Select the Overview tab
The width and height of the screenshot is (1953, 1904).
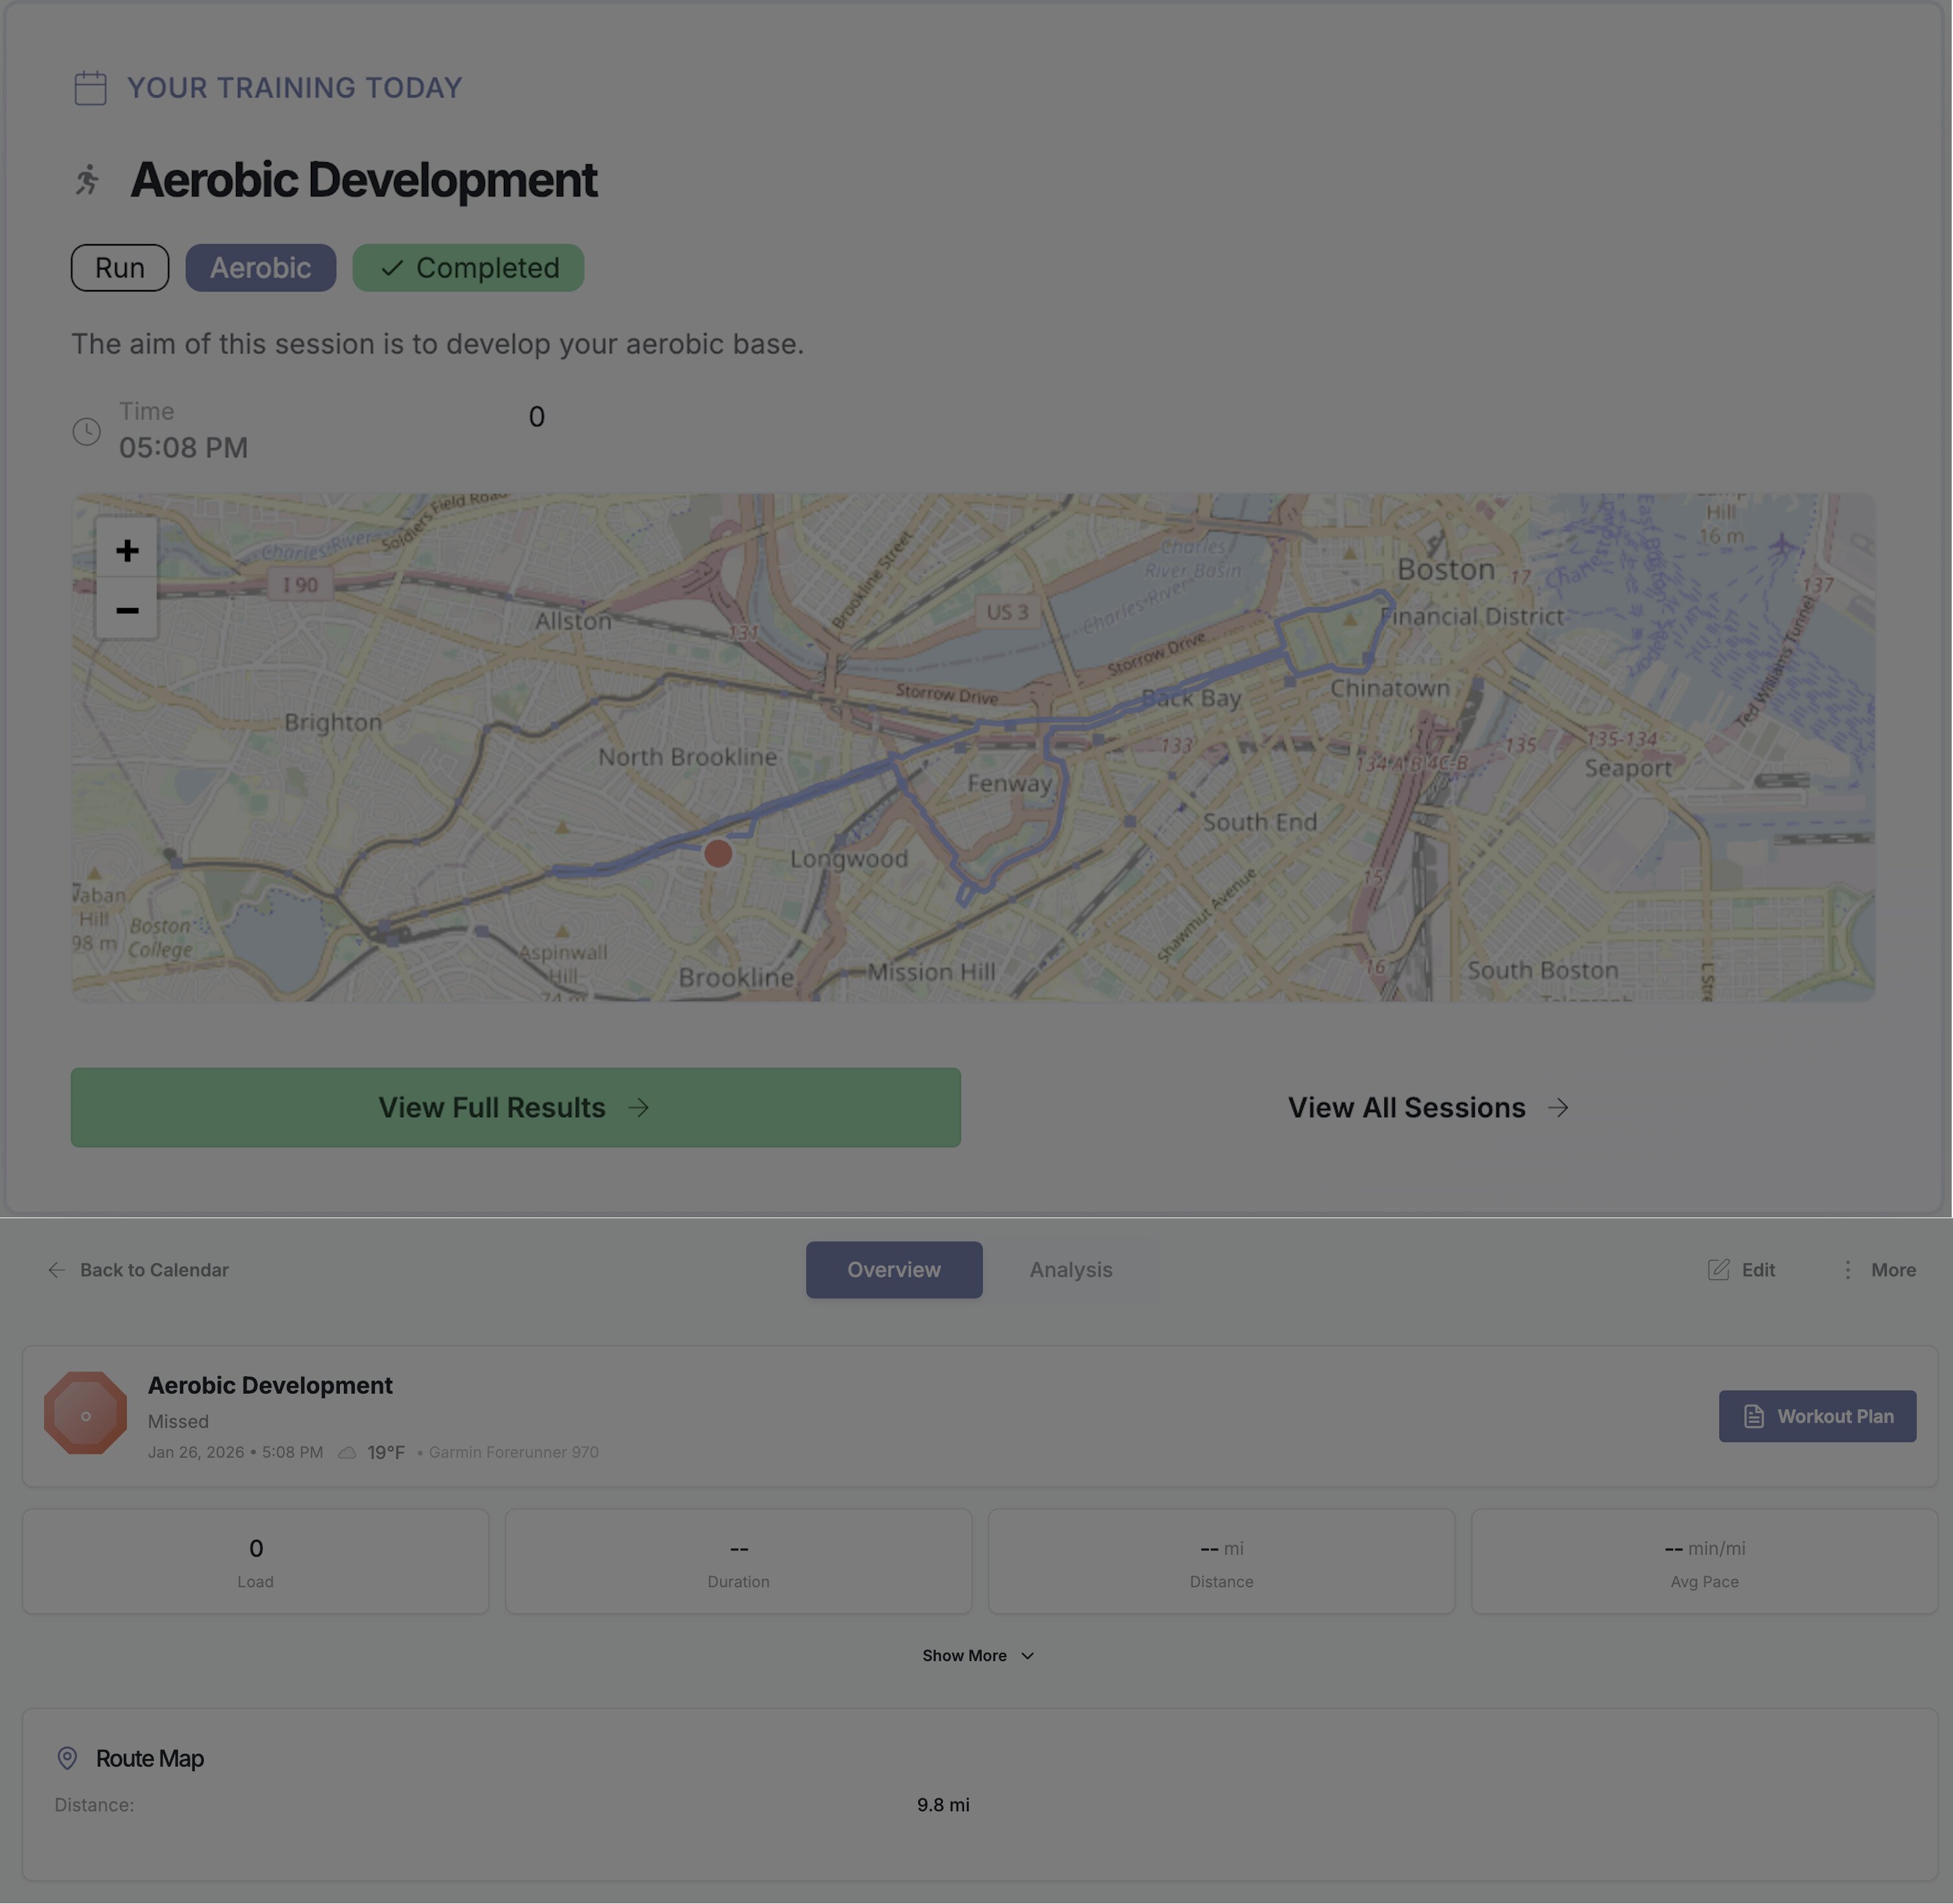[x=893, y=1269]
